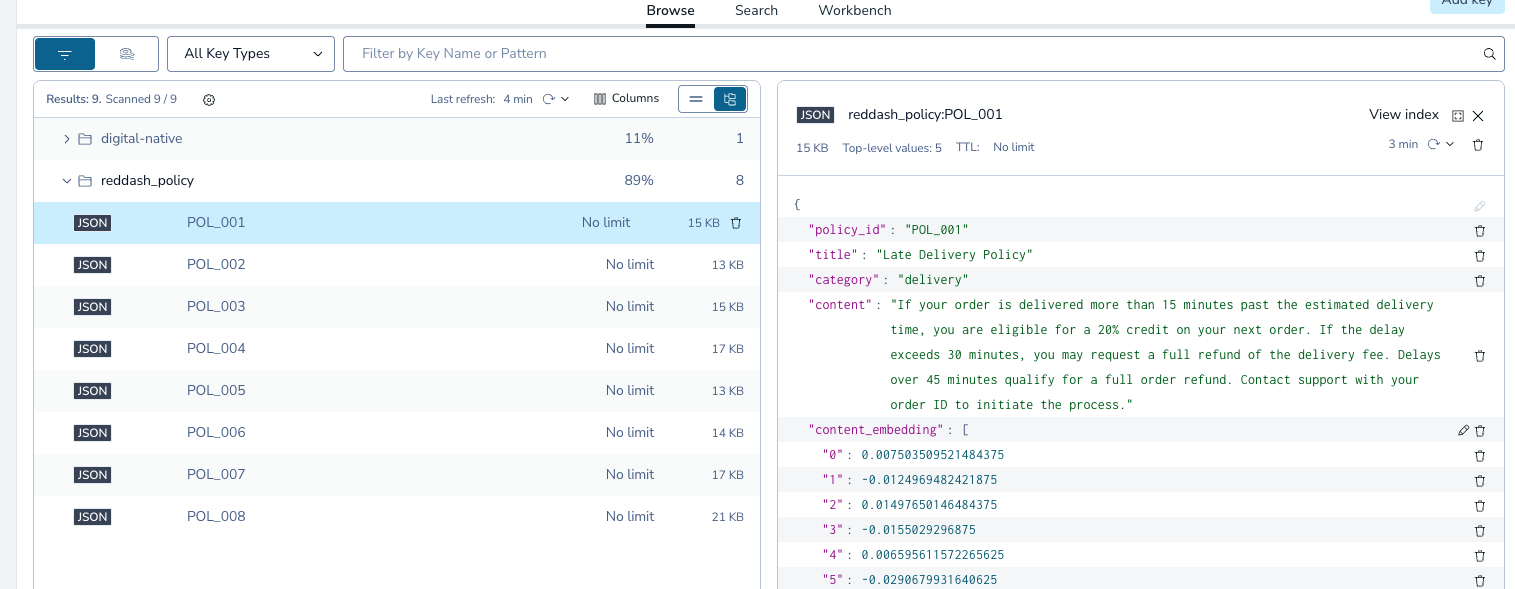The height and width of the screenshot is (589, 1515).
Task: Select the POL_008 key row
Action: [397, 517]
